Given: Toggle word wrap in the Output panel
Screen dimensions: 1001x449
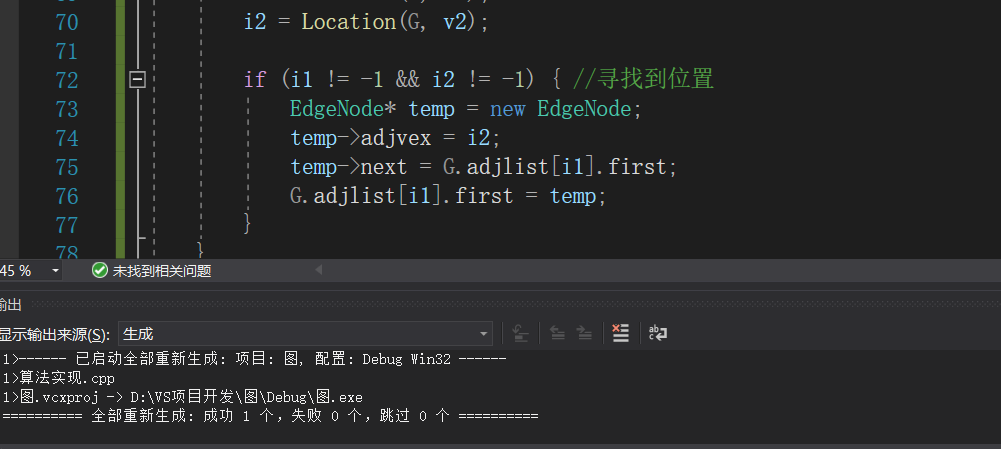Looking at the screenshot, I should tap(658, 333).
